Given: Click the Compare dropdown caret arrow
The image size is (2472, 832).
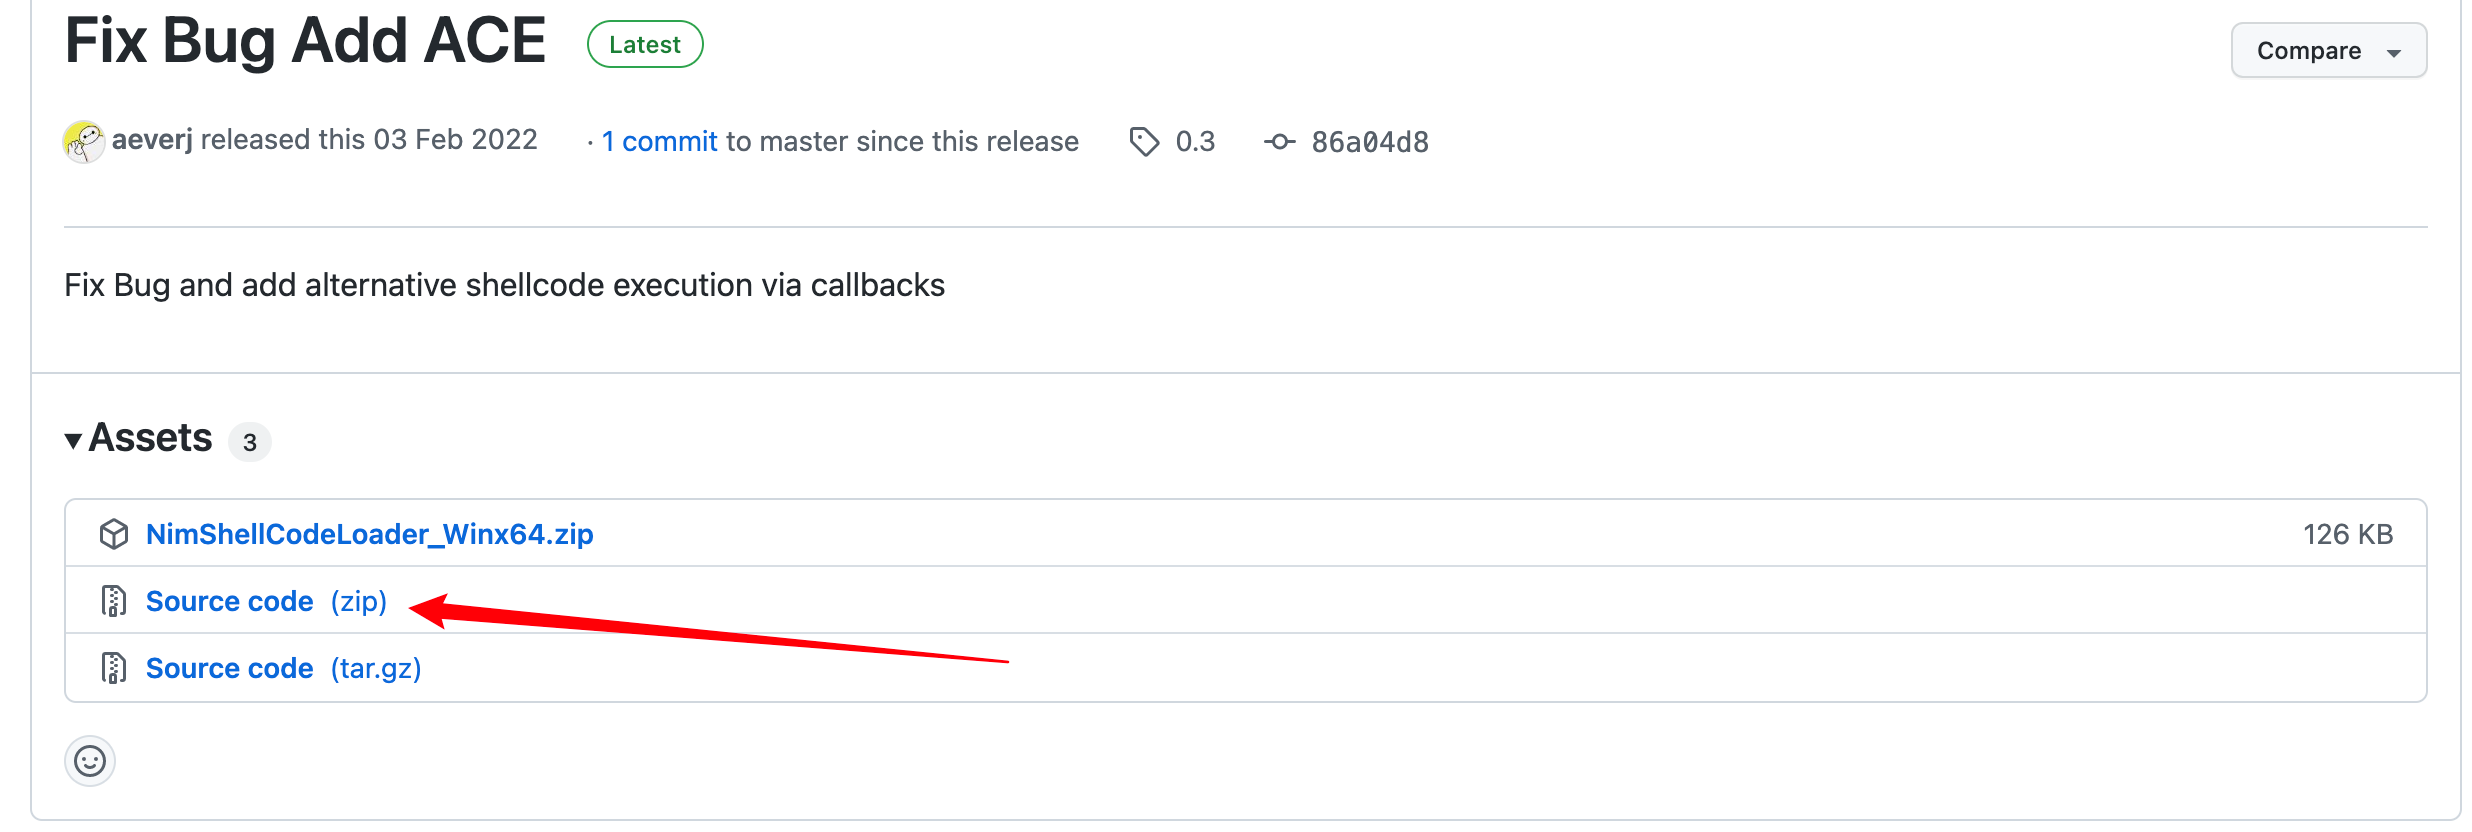Looking at the screenshot, I should tap(2394, 53).
